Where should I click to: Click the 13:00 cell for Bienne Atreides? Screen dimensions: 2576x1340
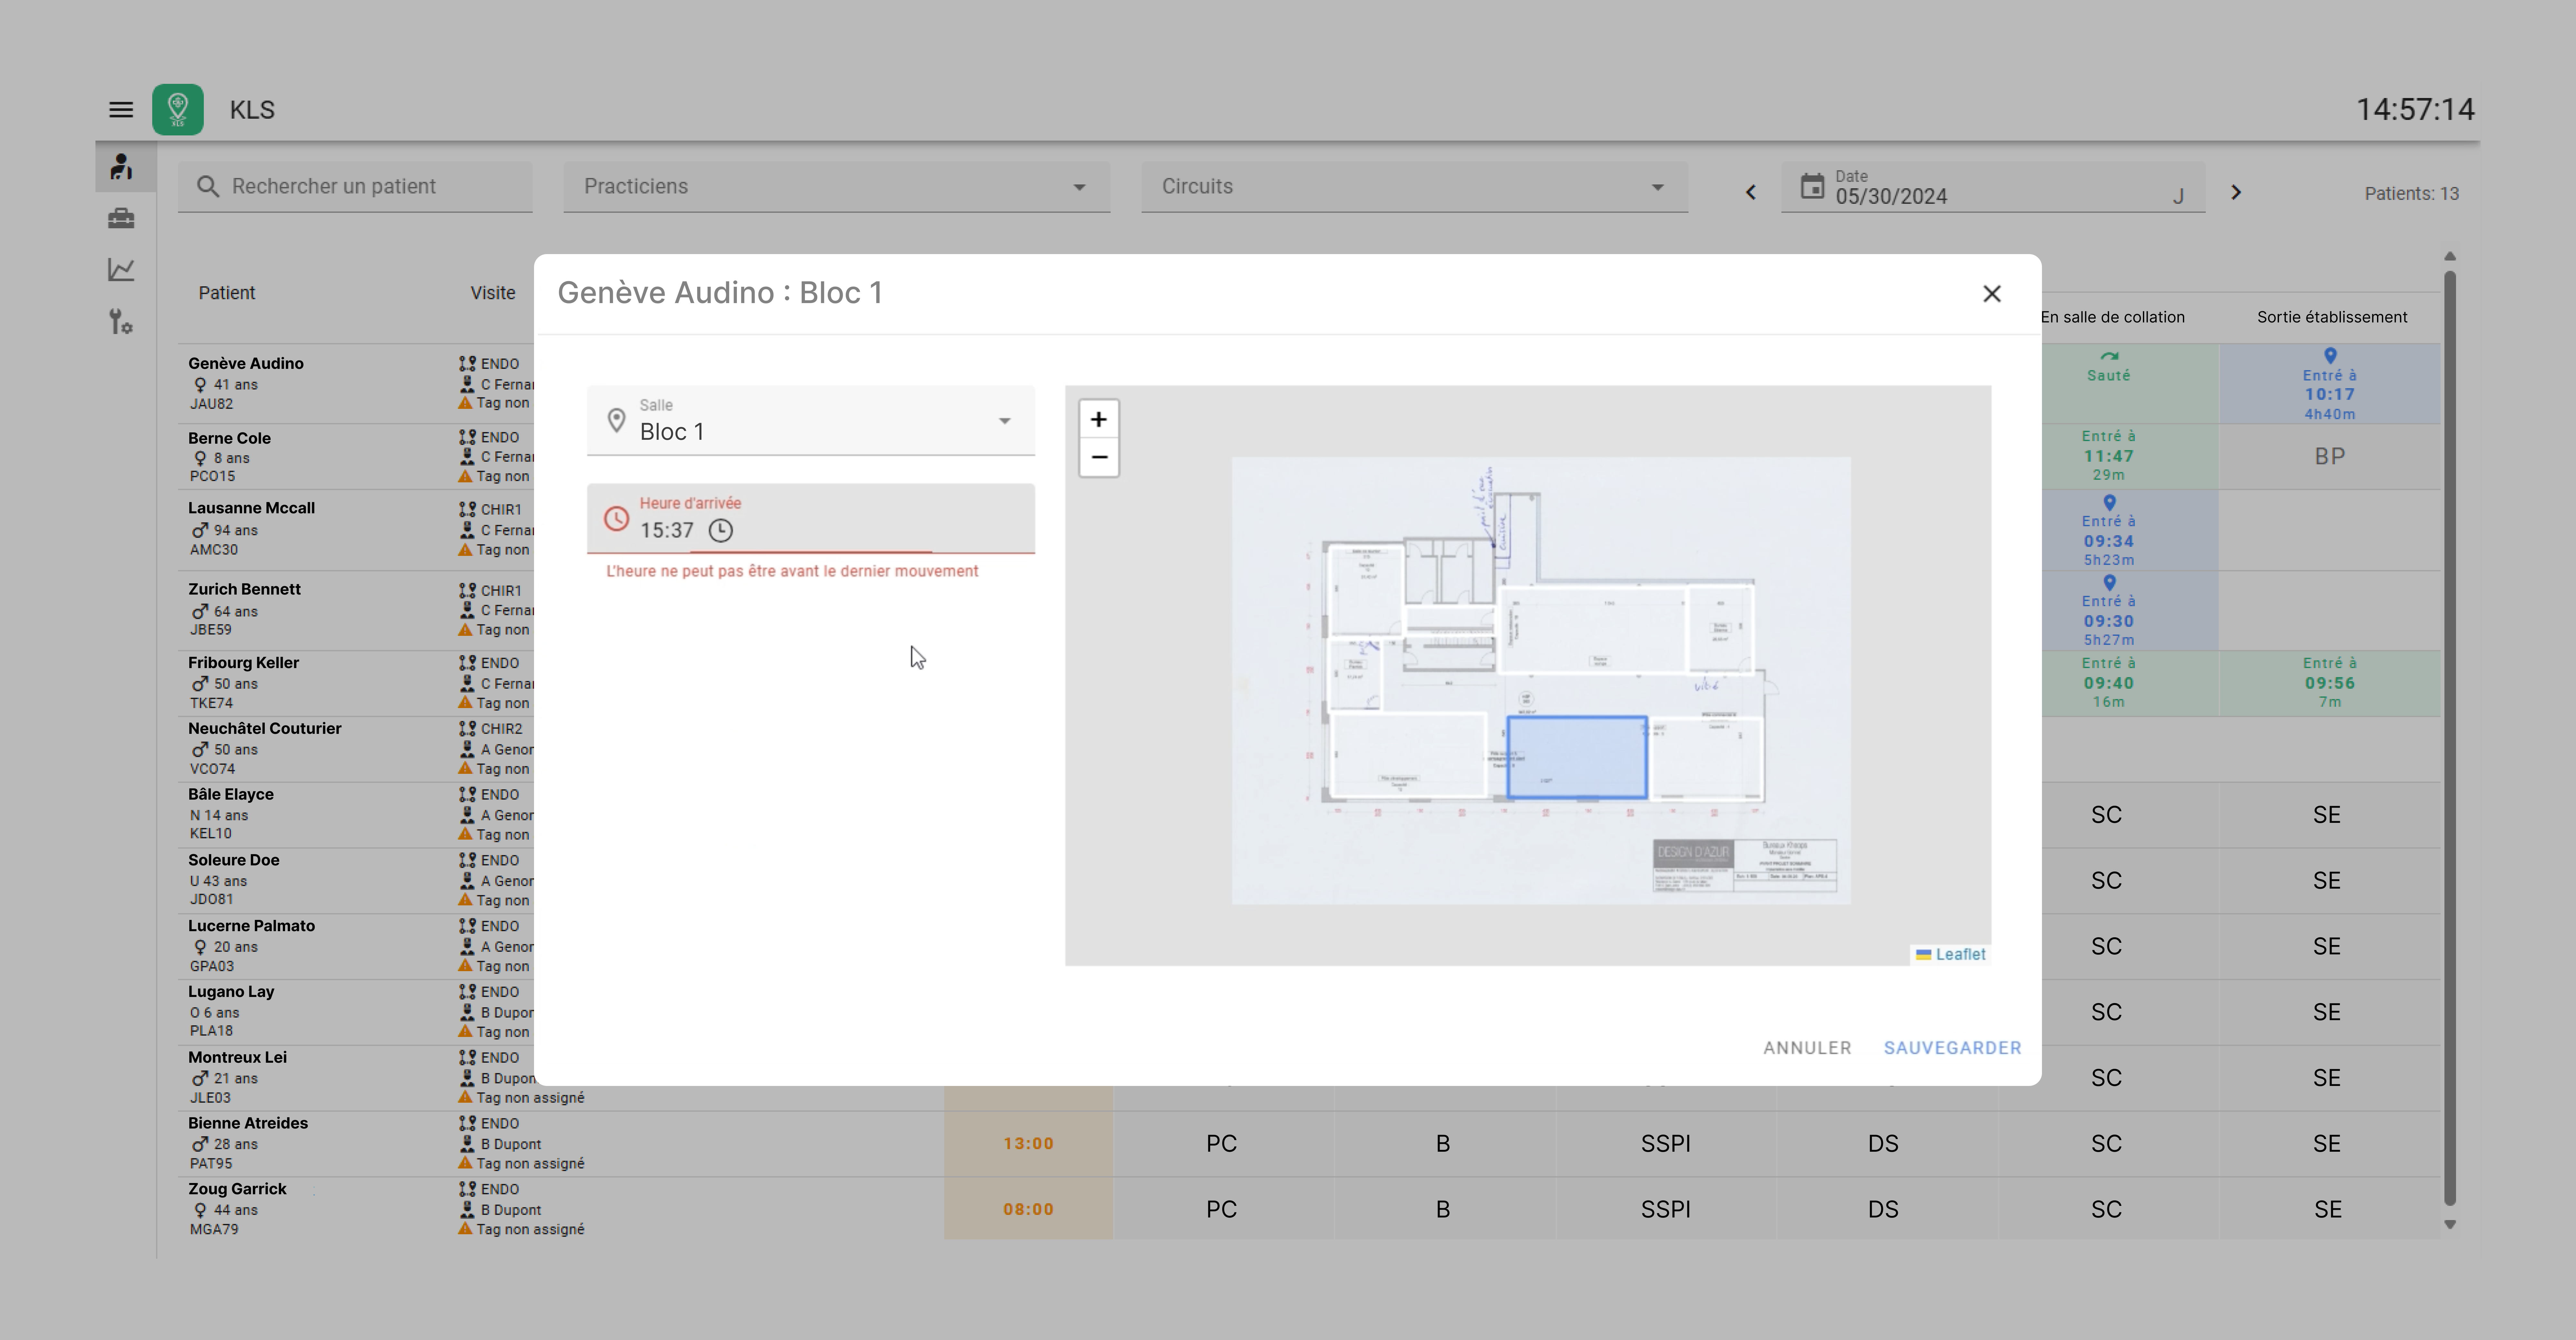[x=1028, y=1144]
